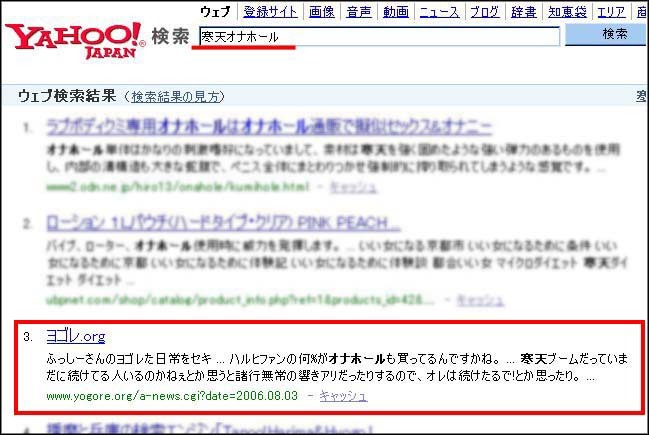Click the ウェブ検索結果 heading text
The width and height of the screenshot is (649, 435).
pos(67,96)
